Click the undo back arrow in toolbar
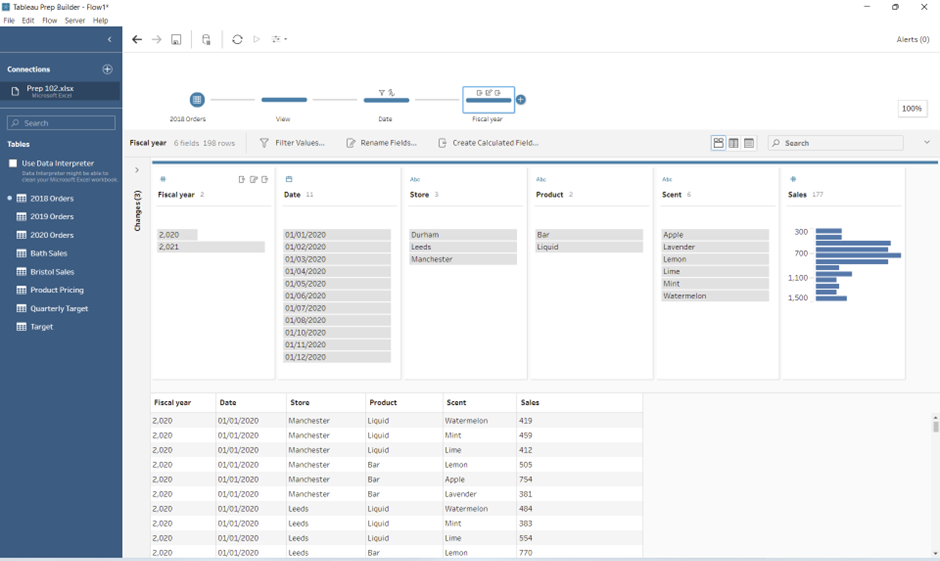This screenshot has width=940, height=561. point(137,40)
